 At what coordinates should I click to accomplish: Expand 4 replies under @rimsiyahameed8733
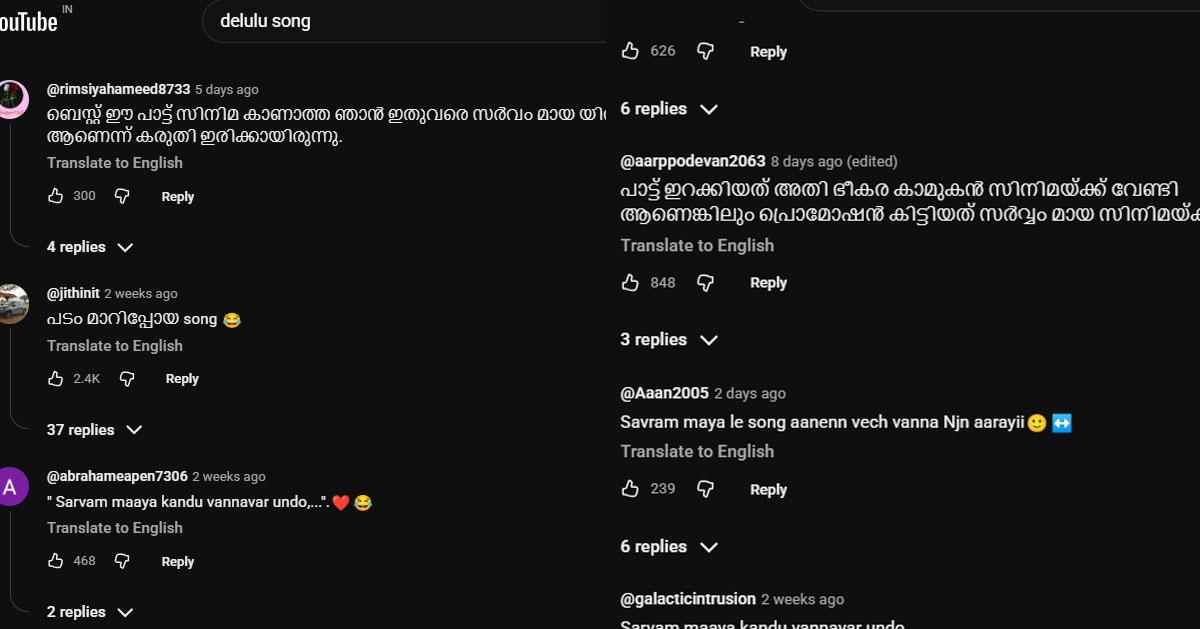[x=90, y=247]
